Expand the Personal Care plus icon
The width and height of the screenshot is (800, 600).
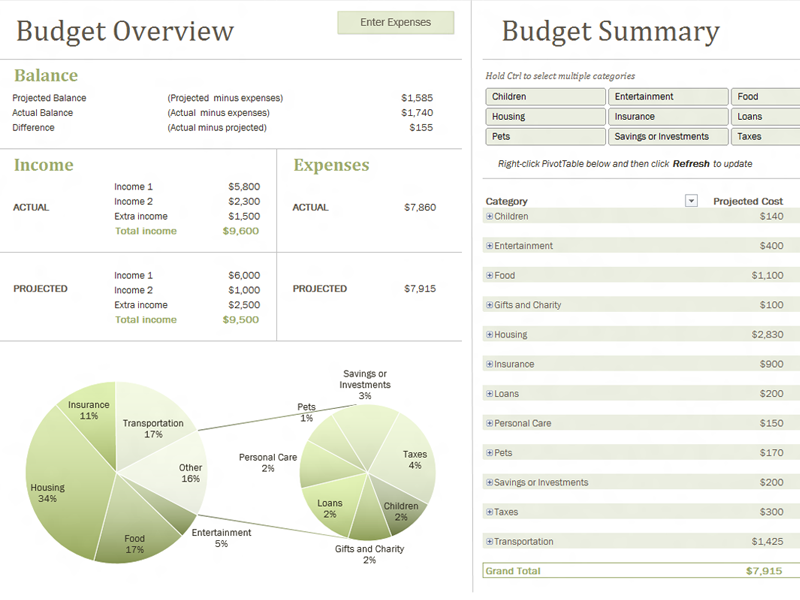coord(489,423)
